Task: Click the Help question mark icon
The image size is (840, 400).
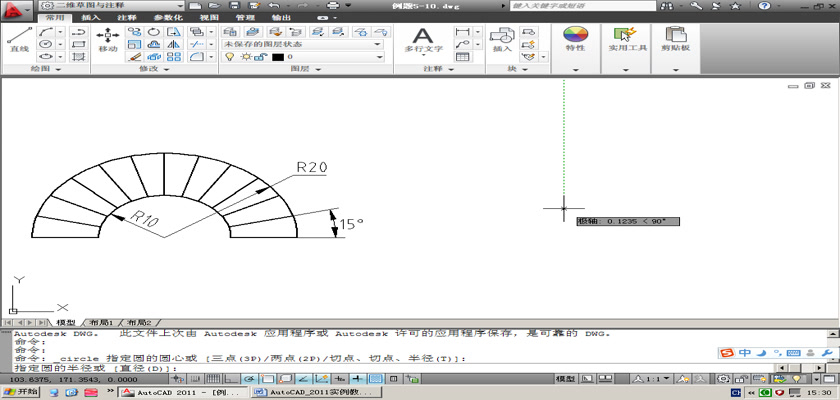Action: click(764, 6)
